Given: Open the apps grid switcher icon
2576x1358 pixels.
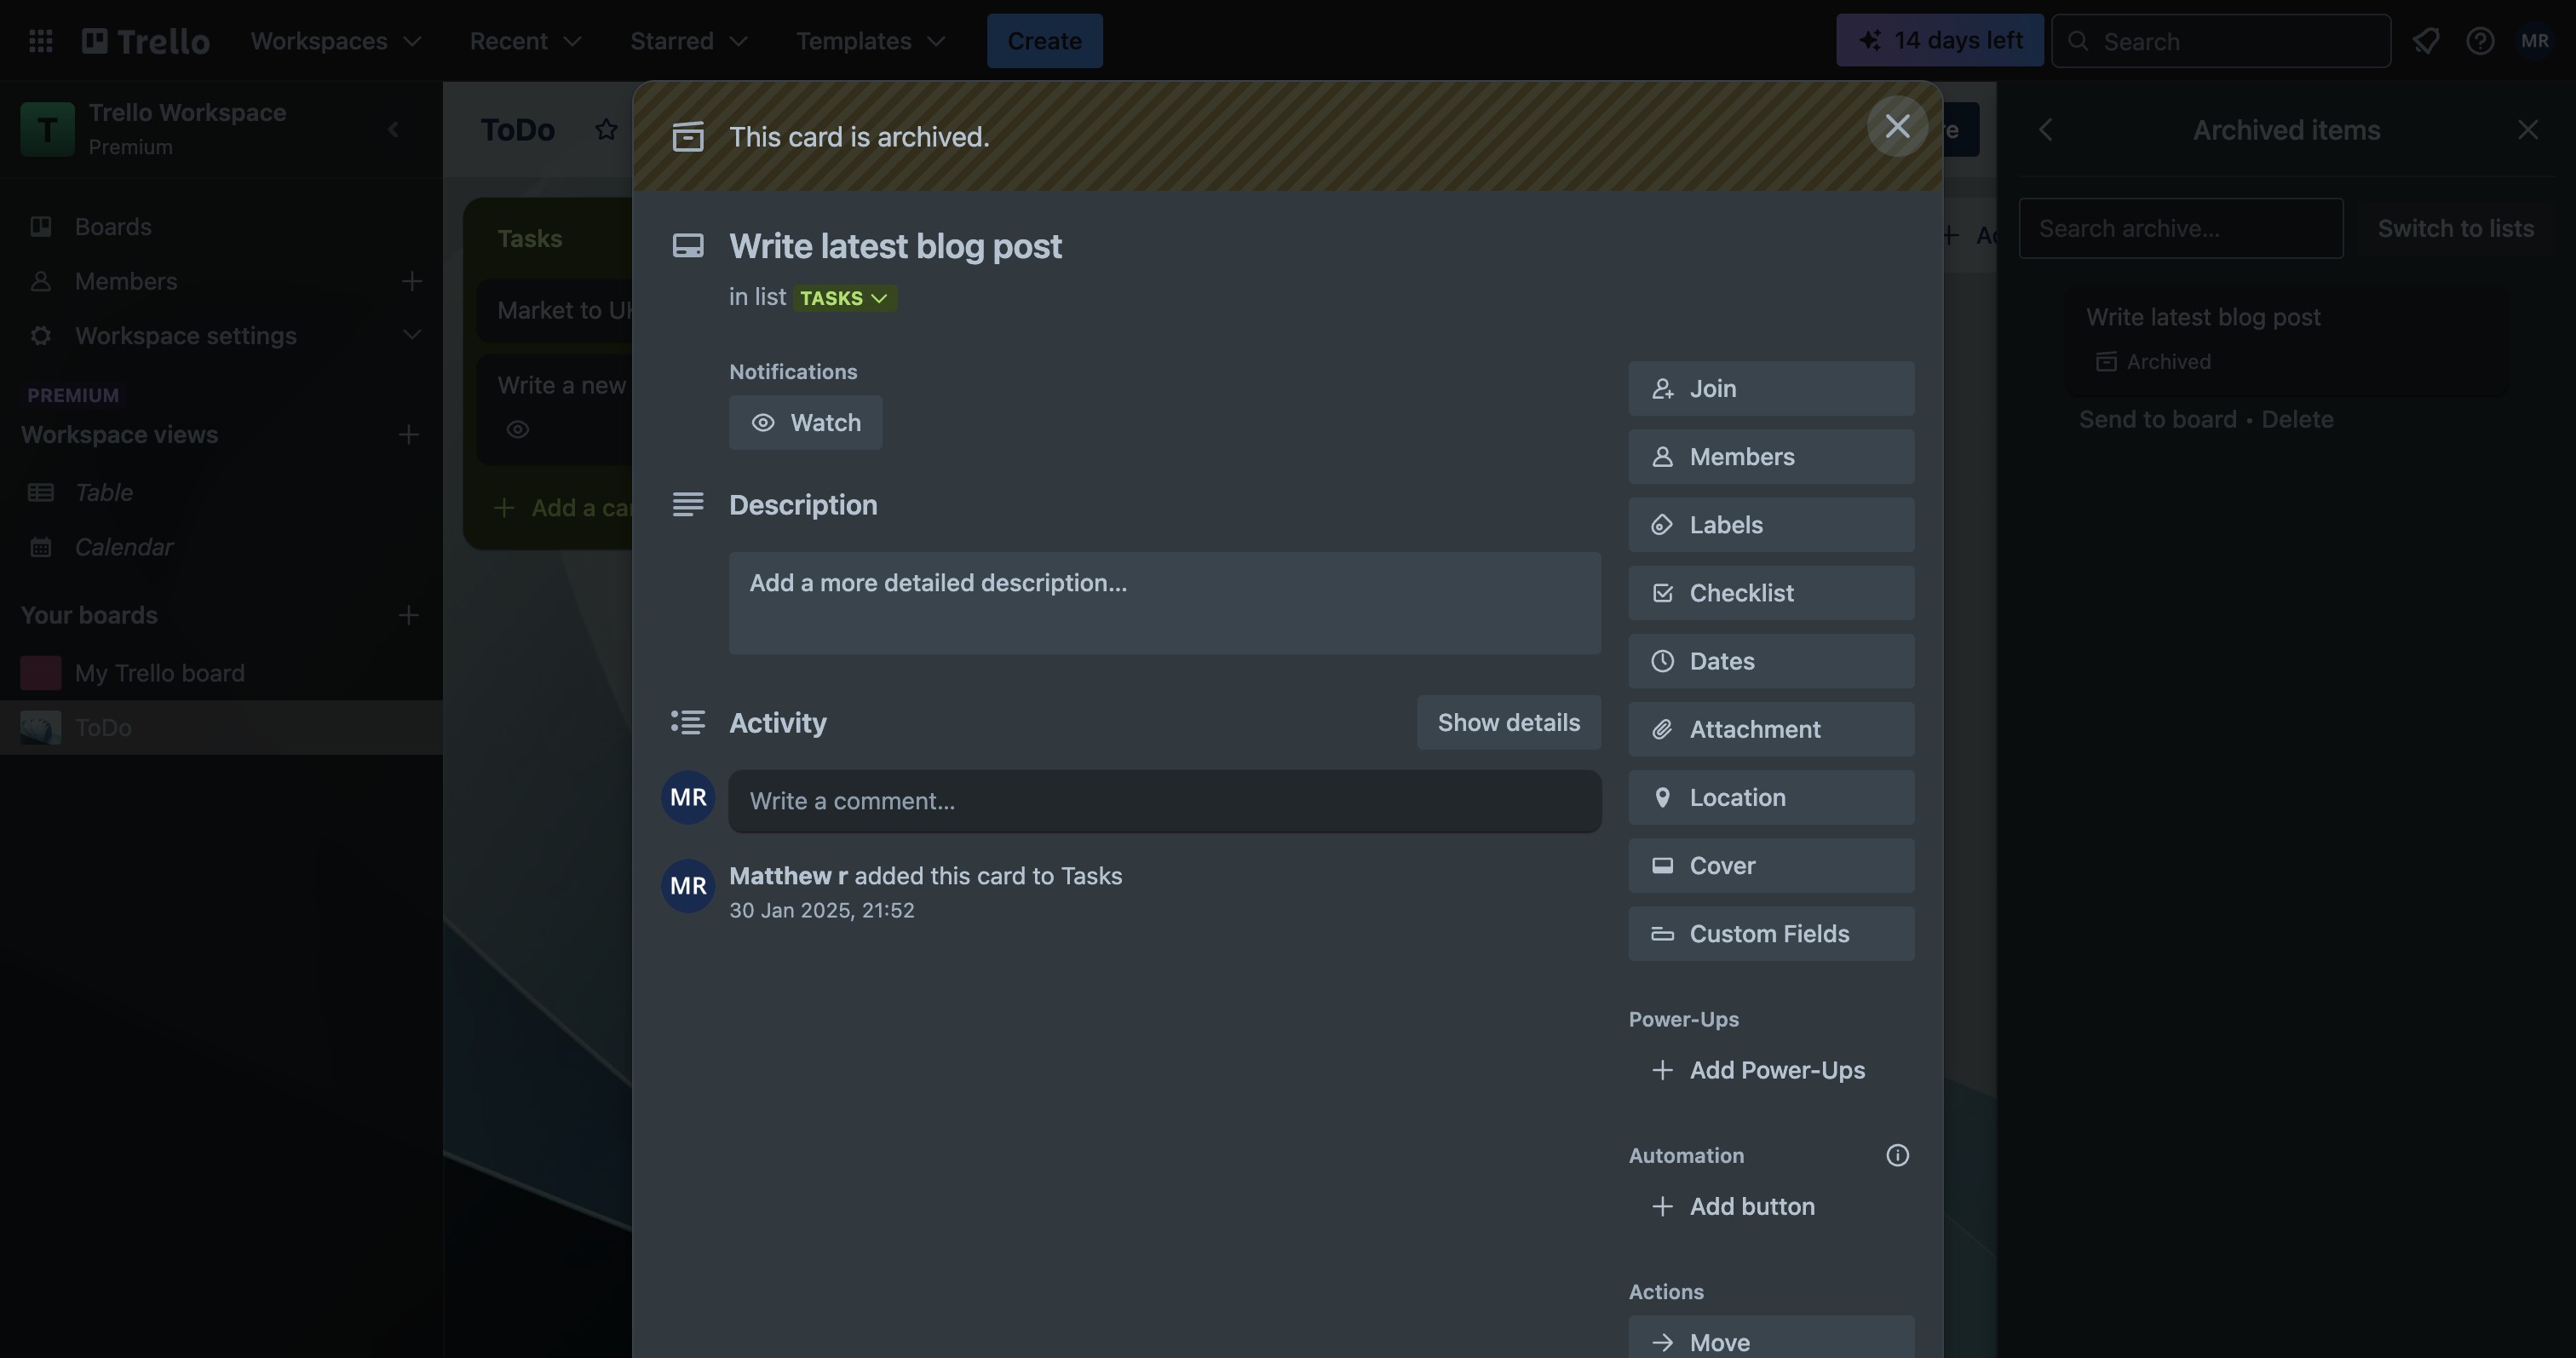Looking at the screenshot, I should (41, 41).
